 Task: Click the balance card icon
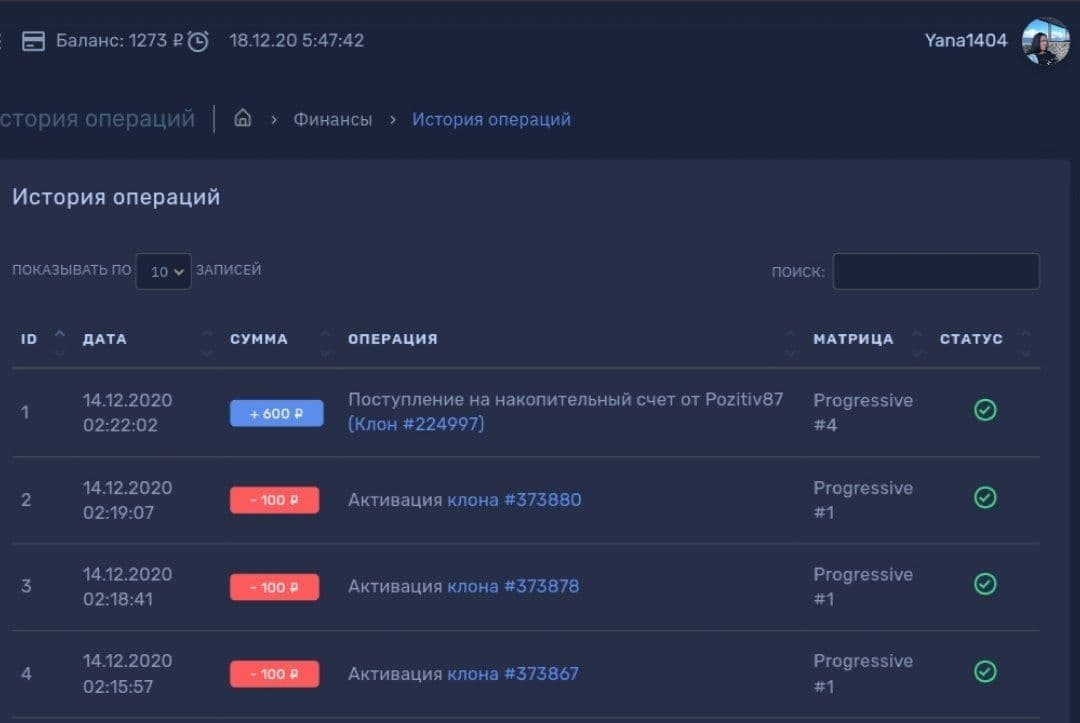coord(34,41)
